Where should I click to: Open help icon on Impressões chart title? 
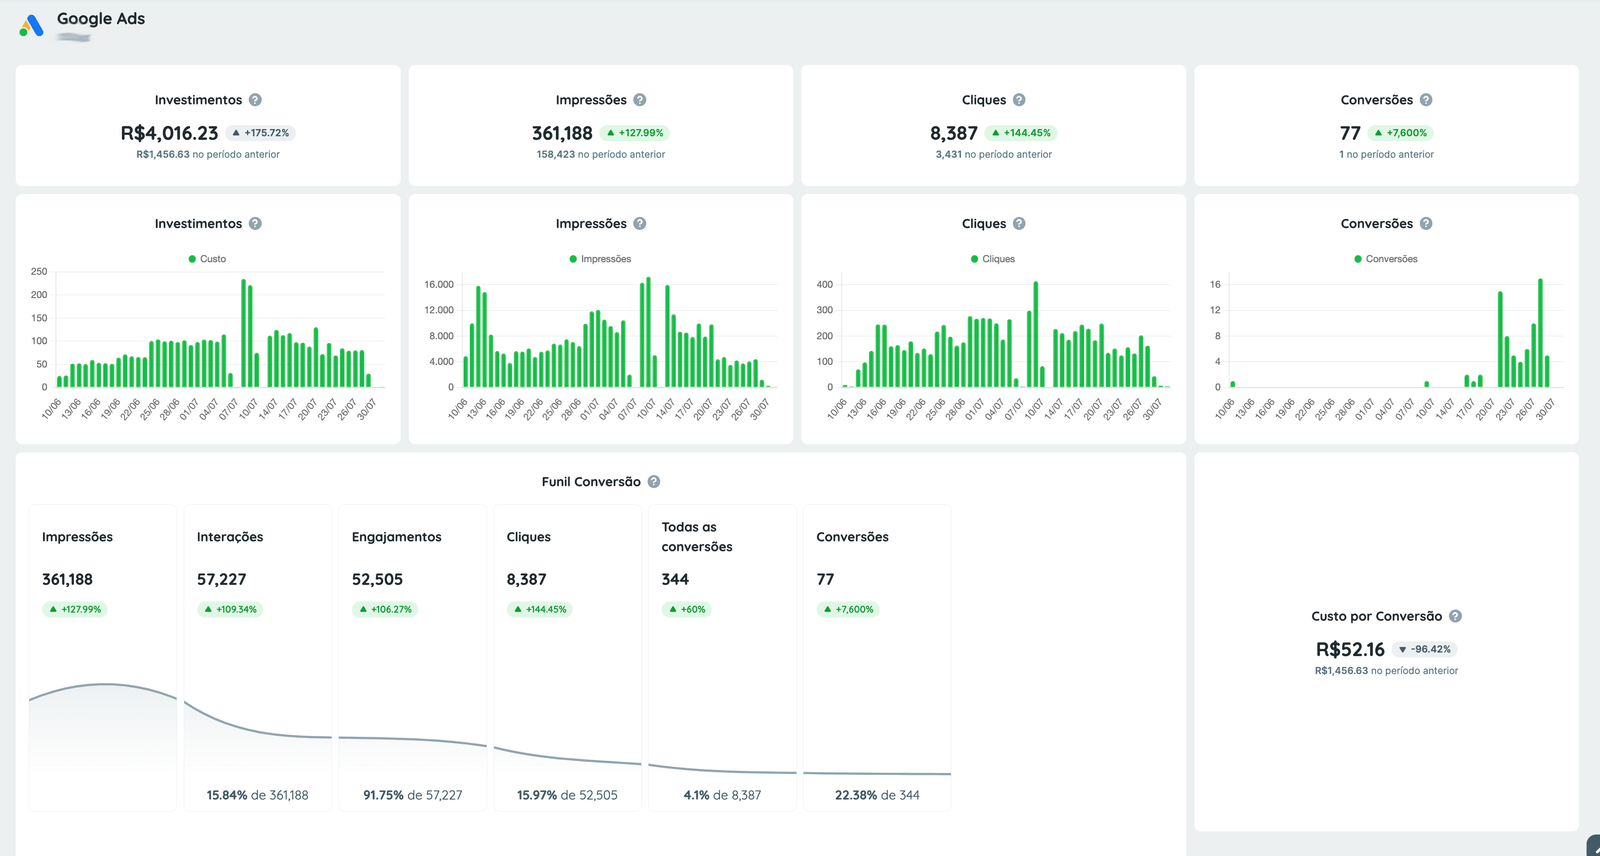(x=640, y=224)
